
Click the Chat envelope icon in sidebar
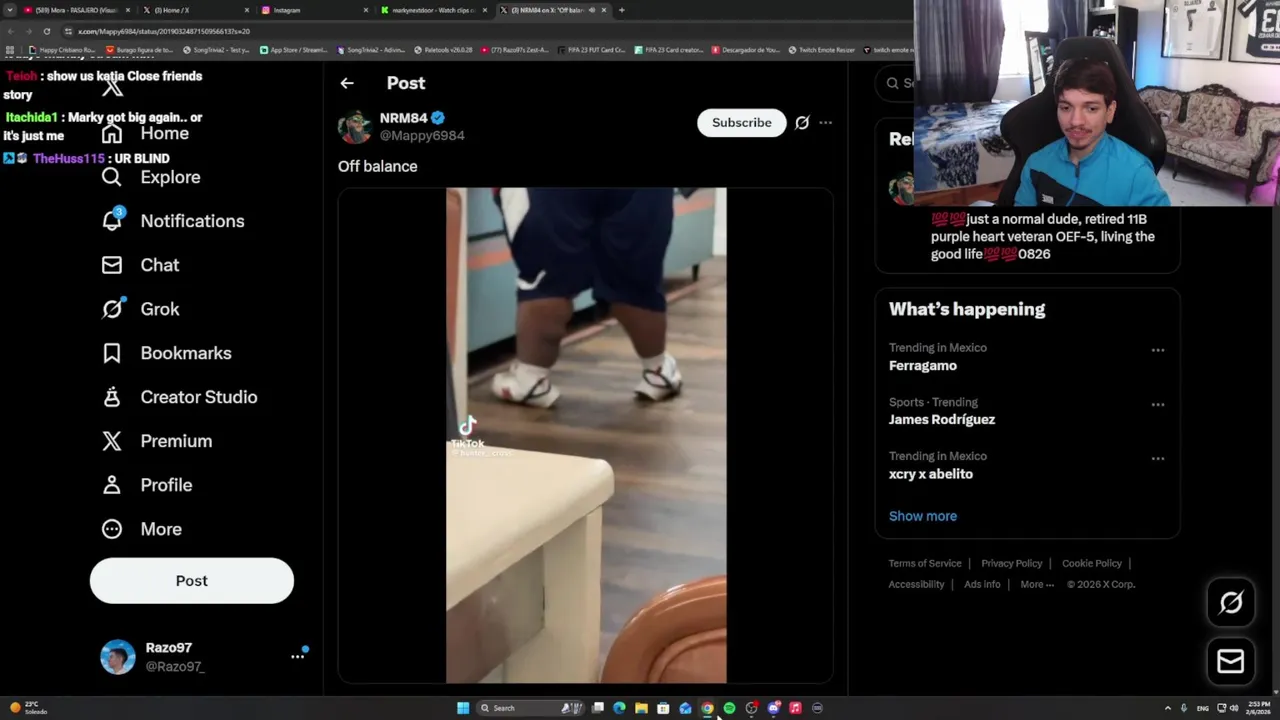(x=112, y=265)
